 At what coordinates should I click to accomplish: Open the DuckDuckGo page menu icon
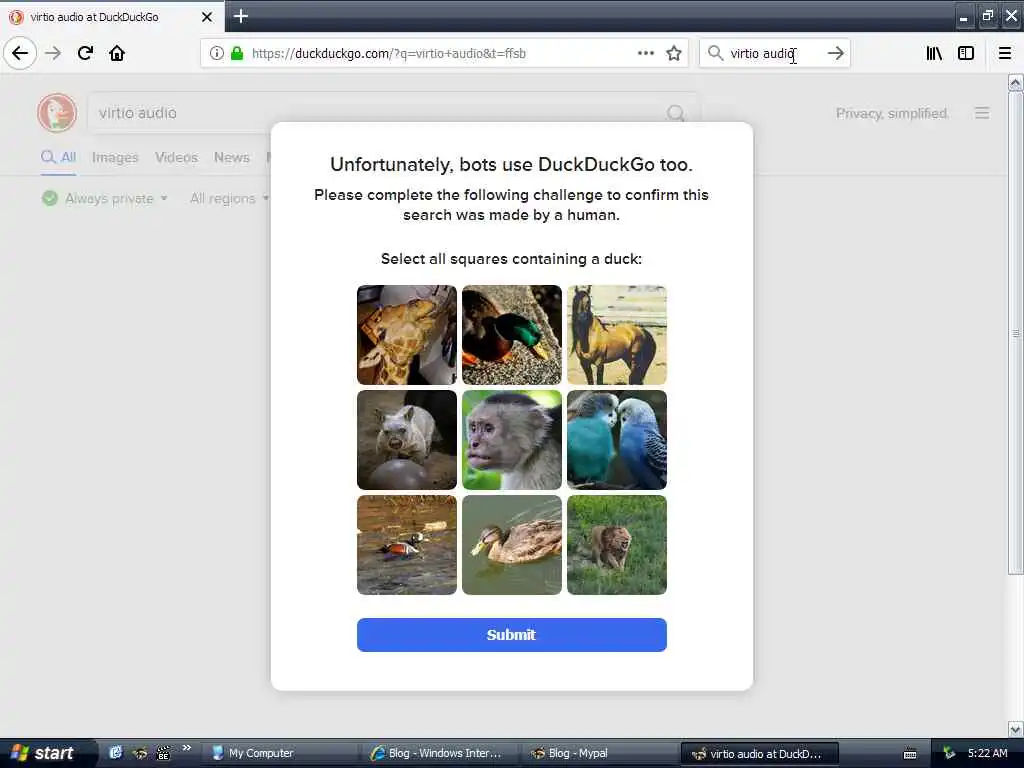[x=982, y=113]
